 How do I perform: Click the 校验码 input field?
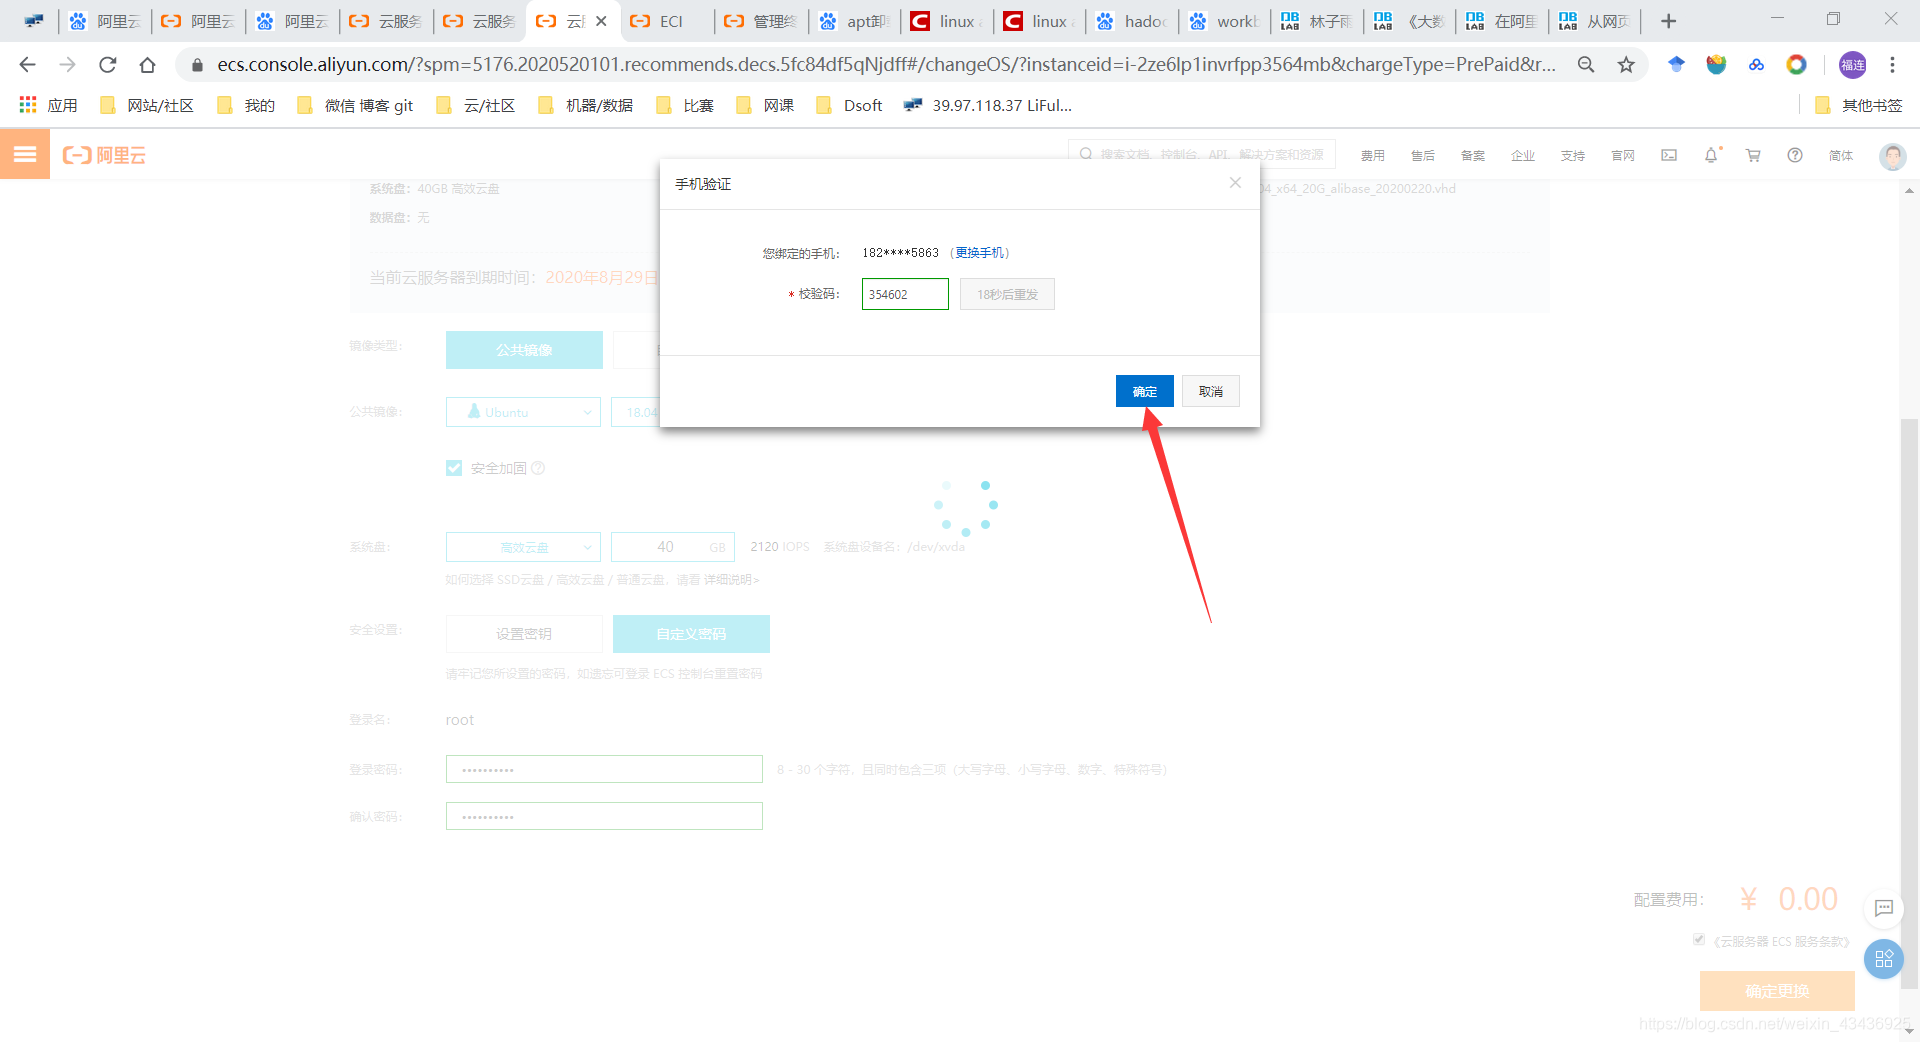904,293
